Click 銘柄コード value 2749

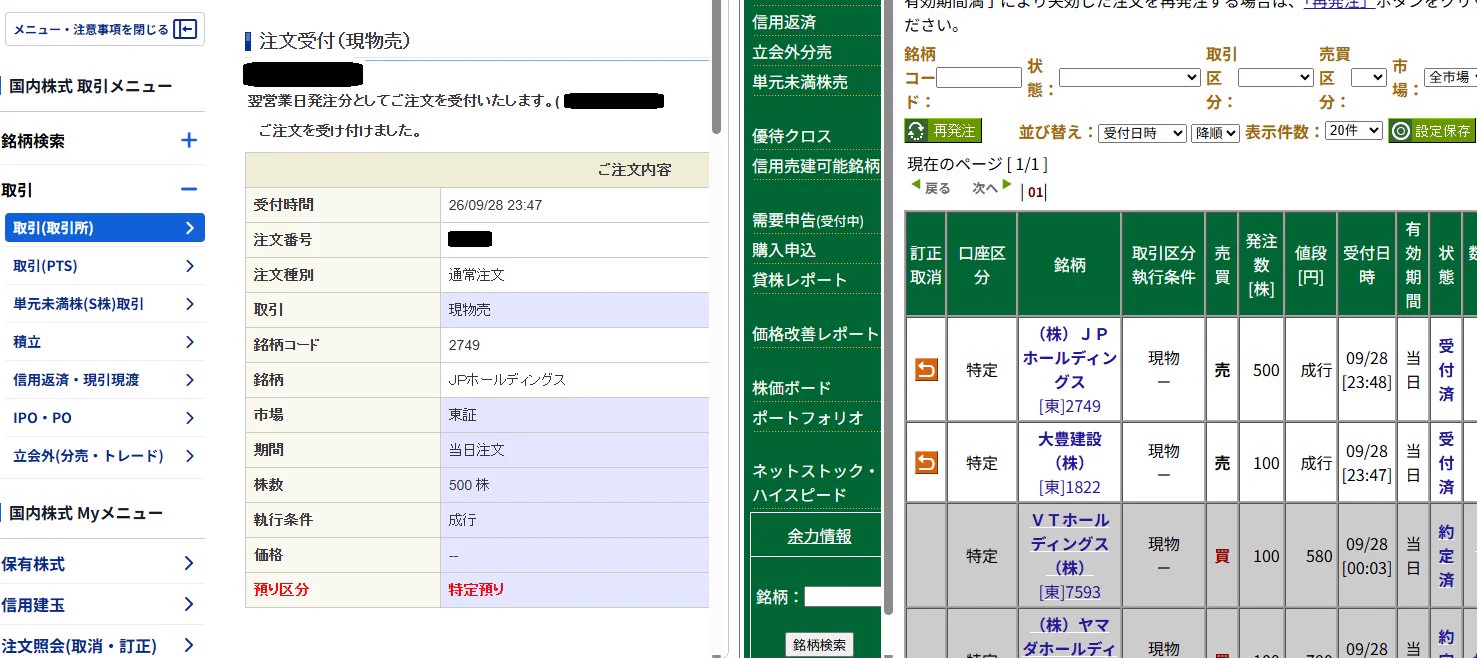point(465,345)
